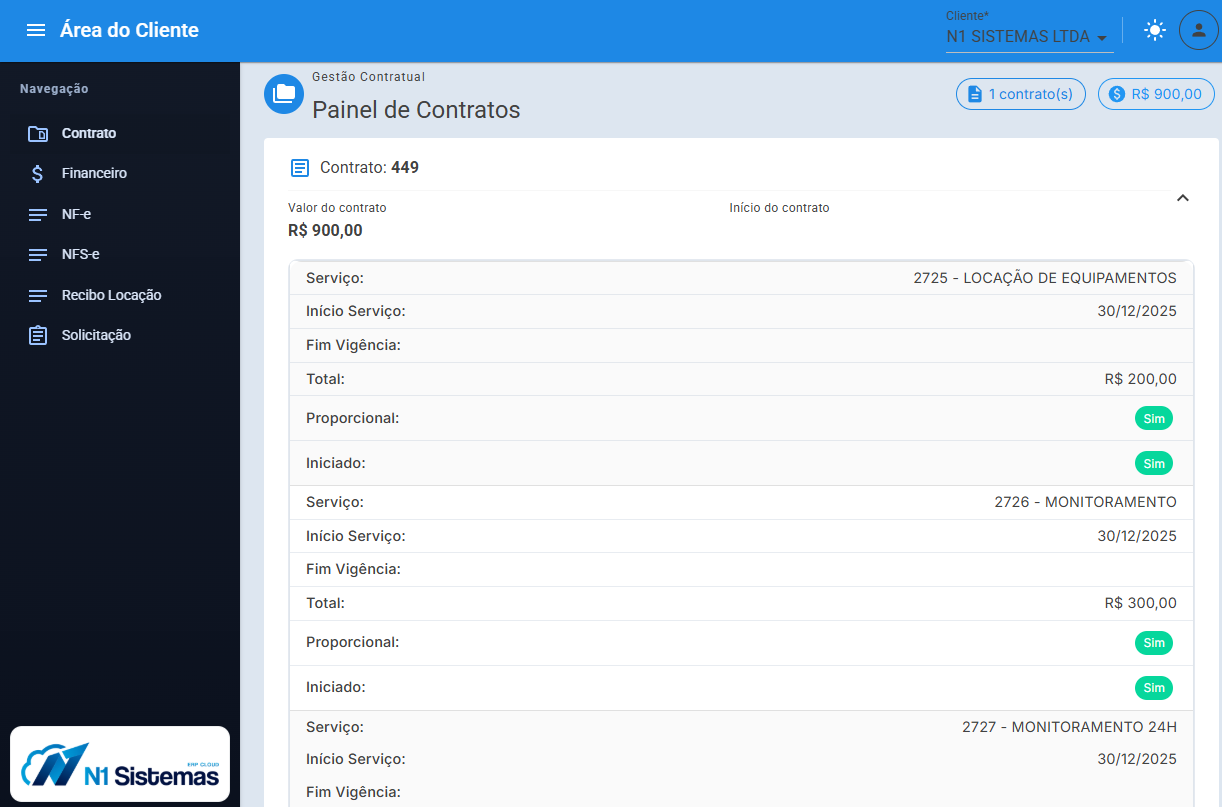Click the R$ 900,00 total chip
Viewport: 1222px width, 807px height.
tap(1156, 94)
